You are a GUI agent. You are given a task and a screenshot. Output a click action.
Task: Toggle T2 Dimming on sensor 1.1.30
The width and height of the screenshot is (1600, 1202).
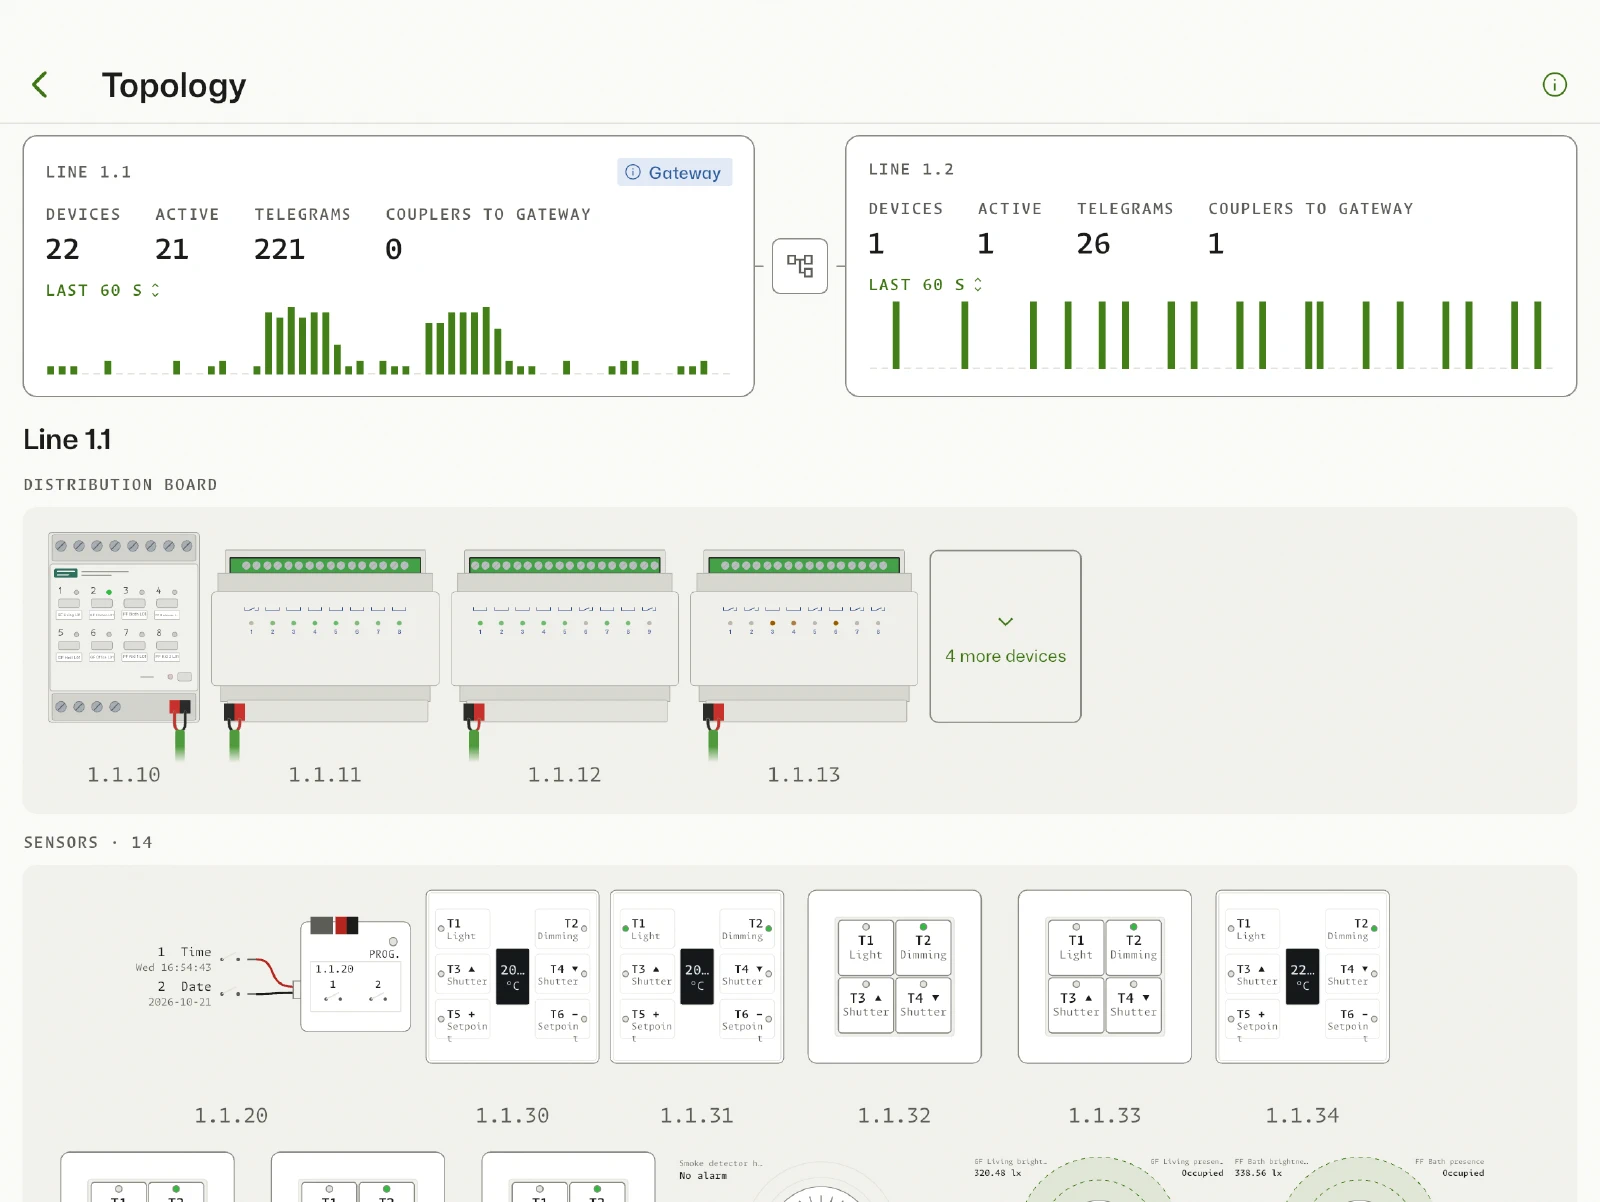pos(561,929)
